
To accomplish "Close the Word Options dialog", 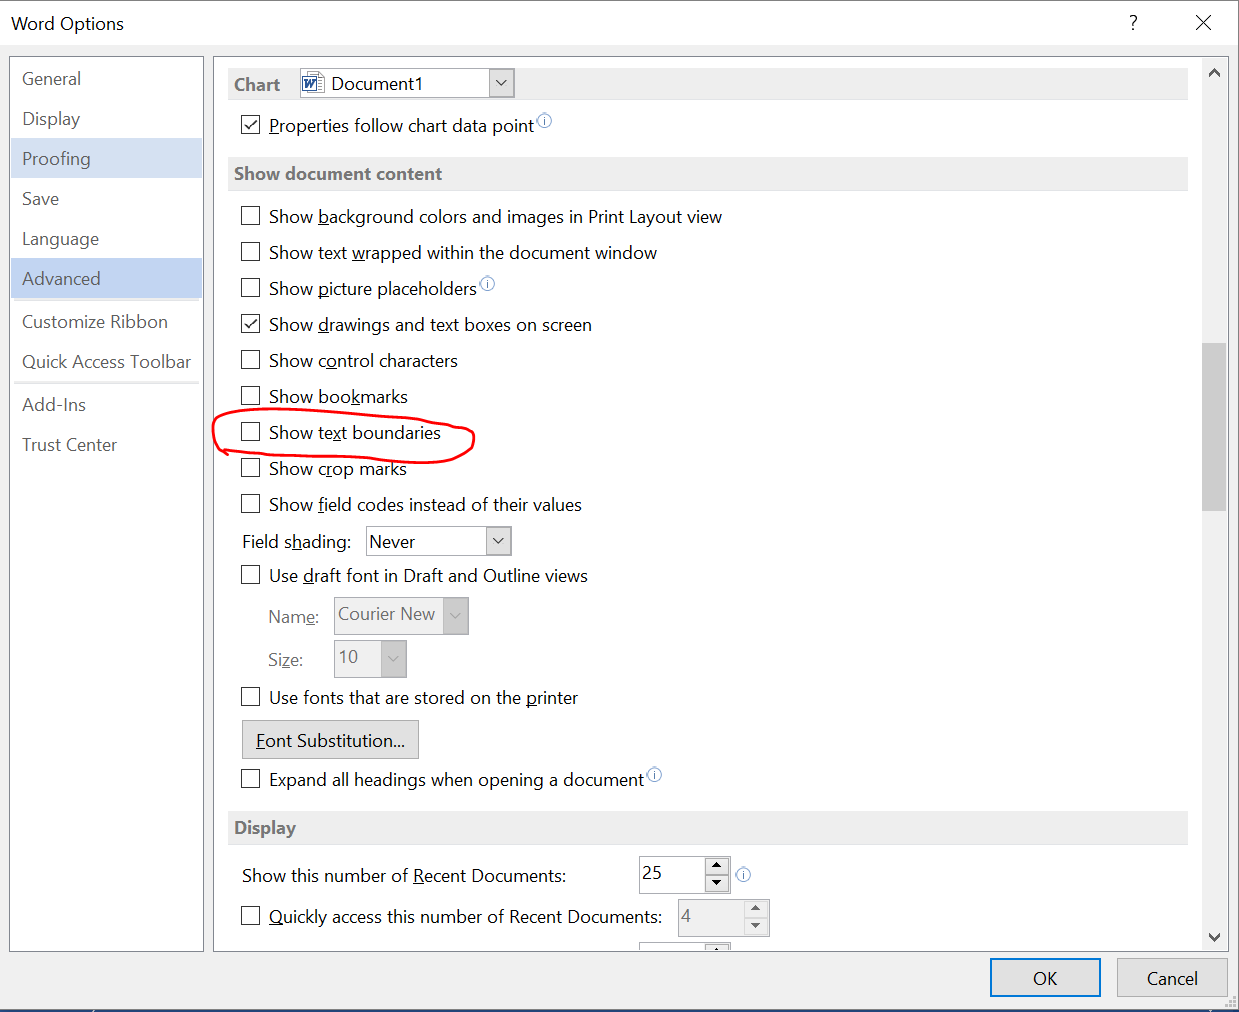I will (x=1203, y=22).
